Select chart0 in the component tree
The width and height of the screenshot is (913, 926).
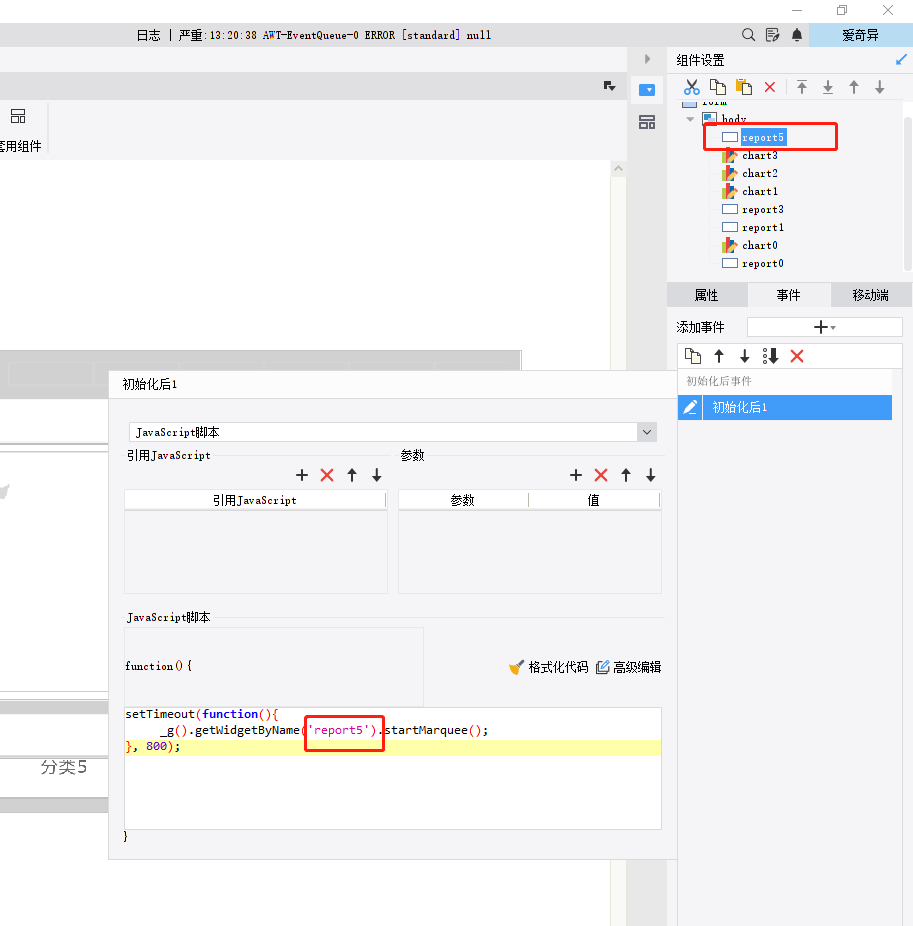tap(759, 246)
